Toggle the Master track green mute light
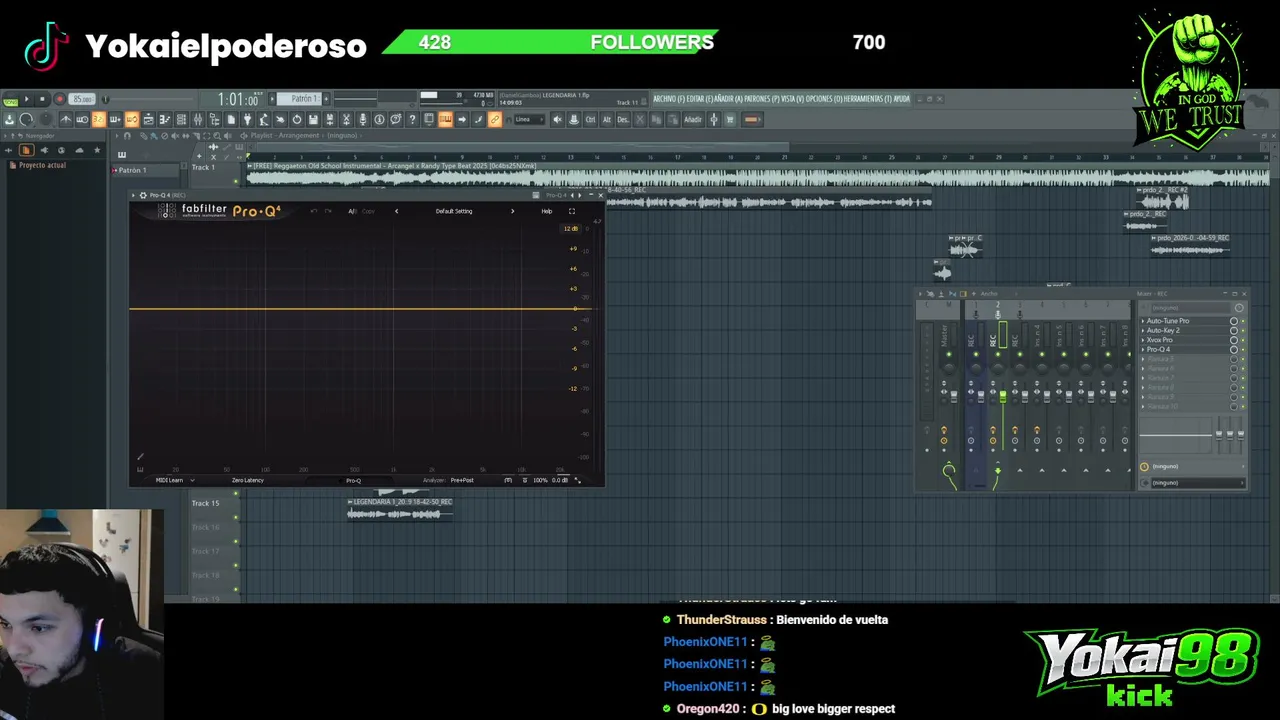The width and height of the screenshot is (1280, 720). 947,354
